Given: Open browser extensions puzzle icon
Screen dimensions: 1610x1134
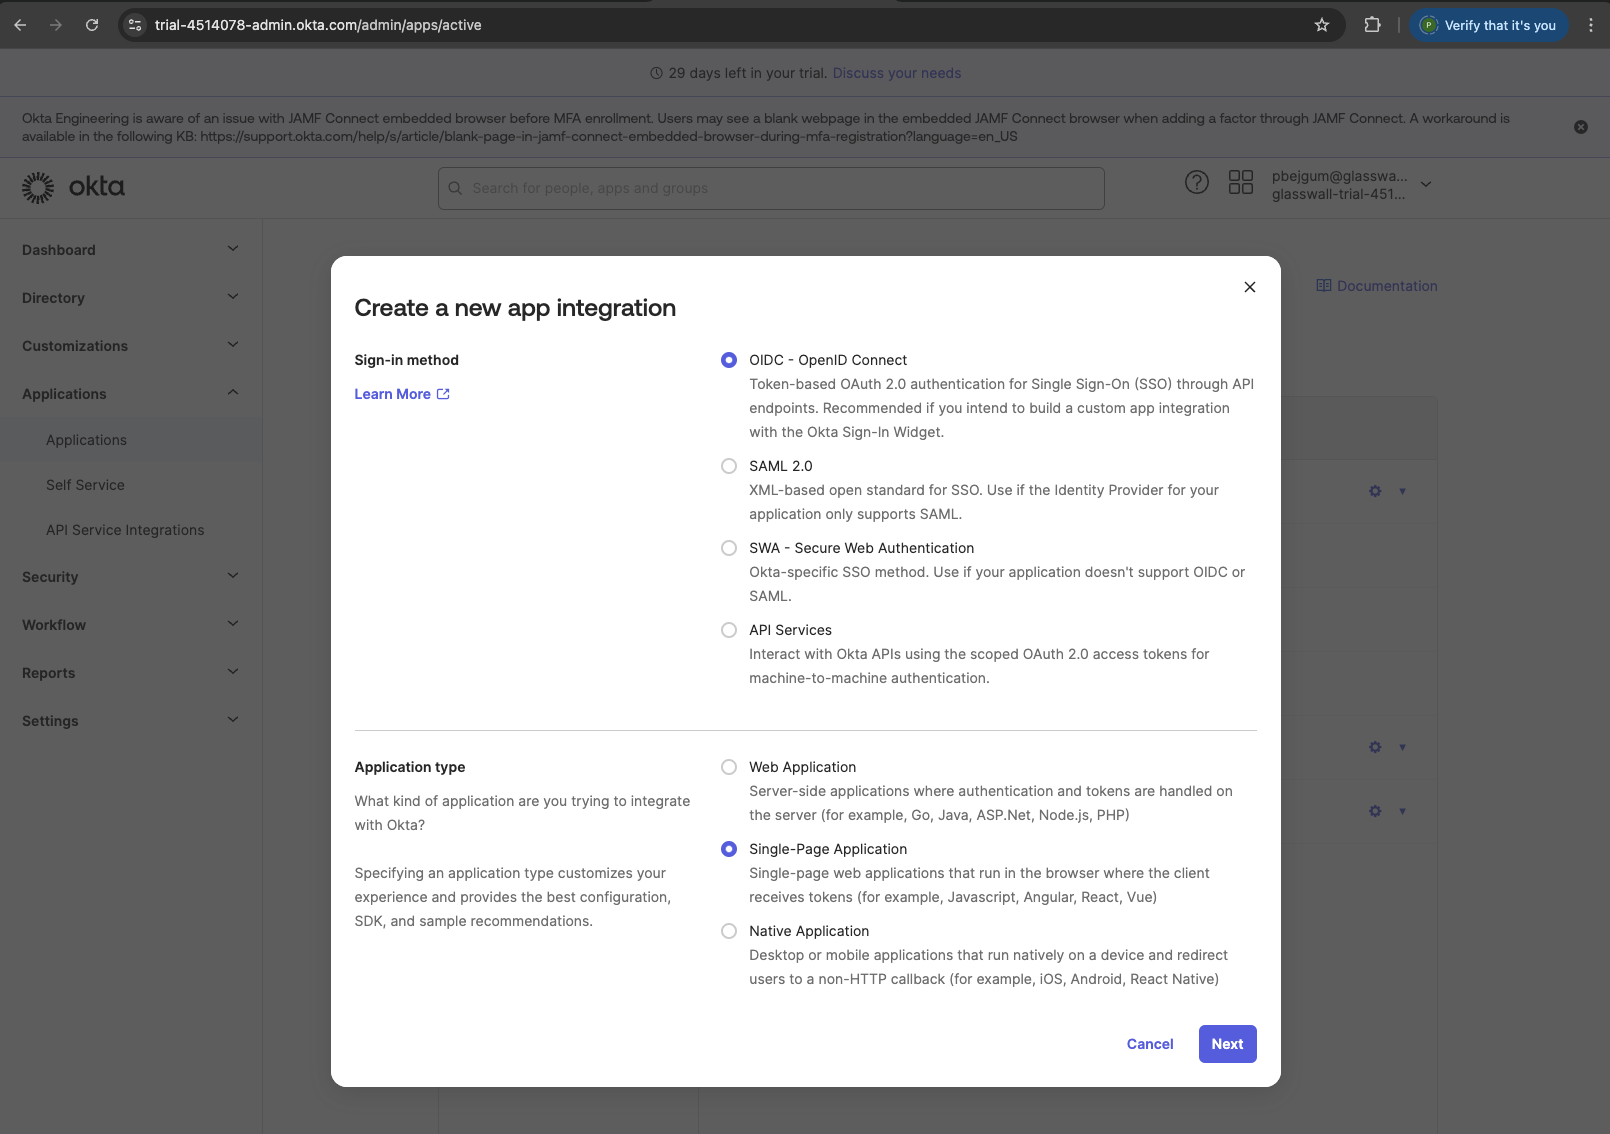Looking at the screenshot, I should (1373, 25).
